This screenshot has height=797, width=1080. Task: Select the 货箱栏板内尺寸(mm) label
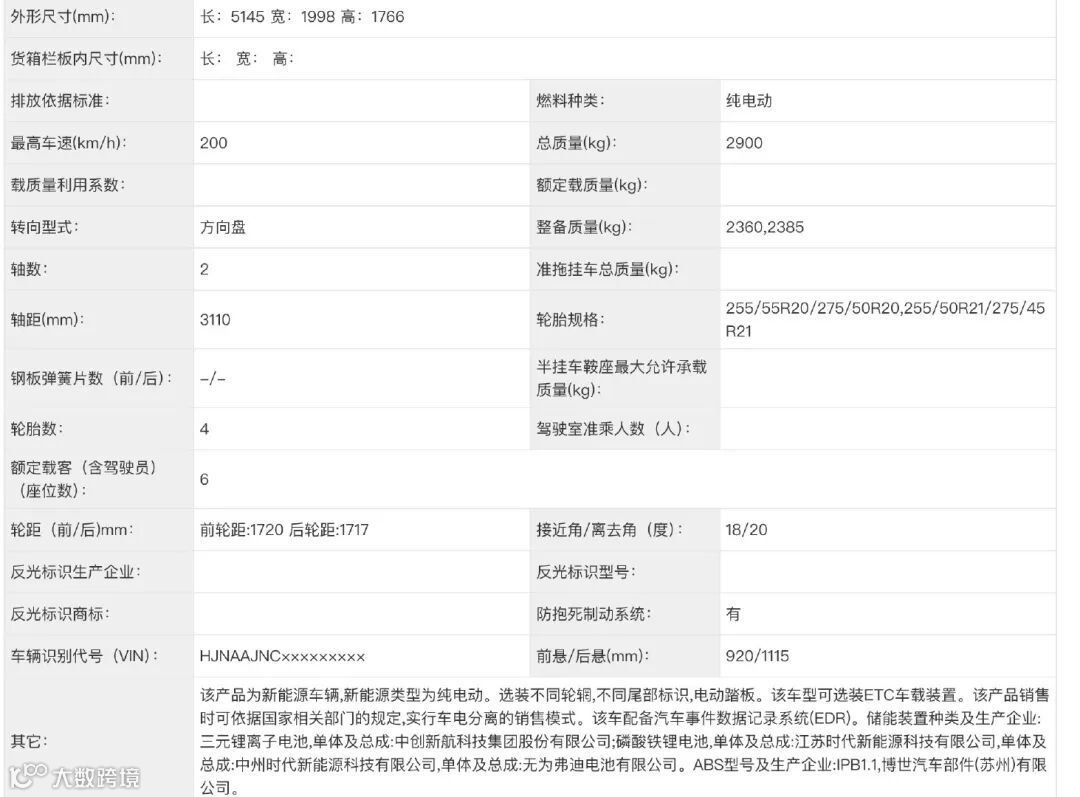pos(86,59)
